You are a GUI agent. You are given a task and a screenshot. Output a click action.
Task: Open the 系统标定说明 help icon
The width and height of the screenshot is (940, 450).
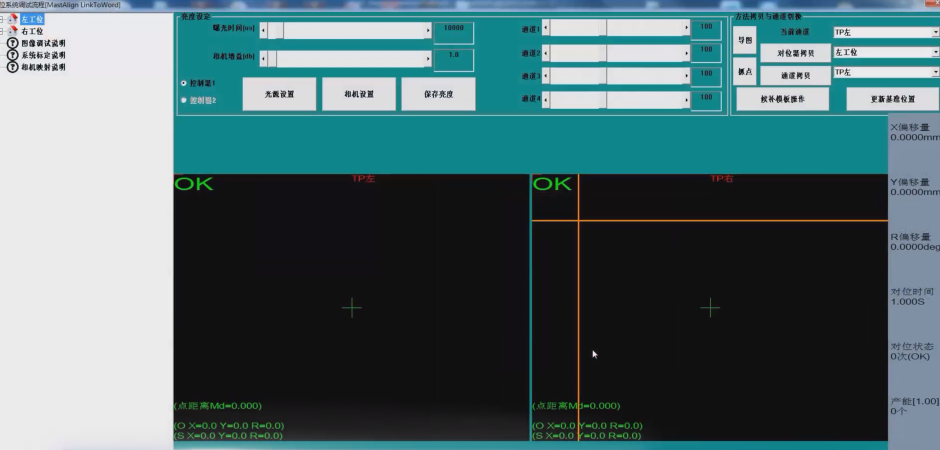tap(12, 55)
